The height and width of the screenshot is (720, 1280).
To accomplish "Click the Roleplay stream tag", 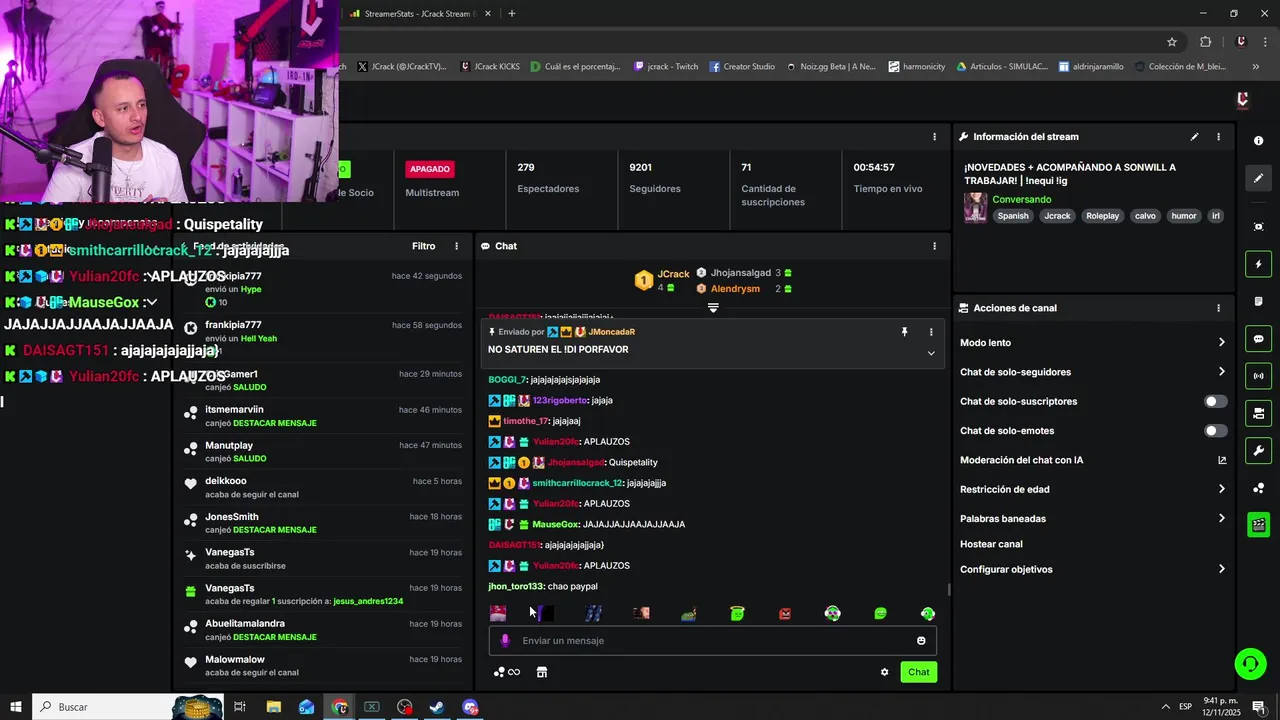I will point(1103,216).
